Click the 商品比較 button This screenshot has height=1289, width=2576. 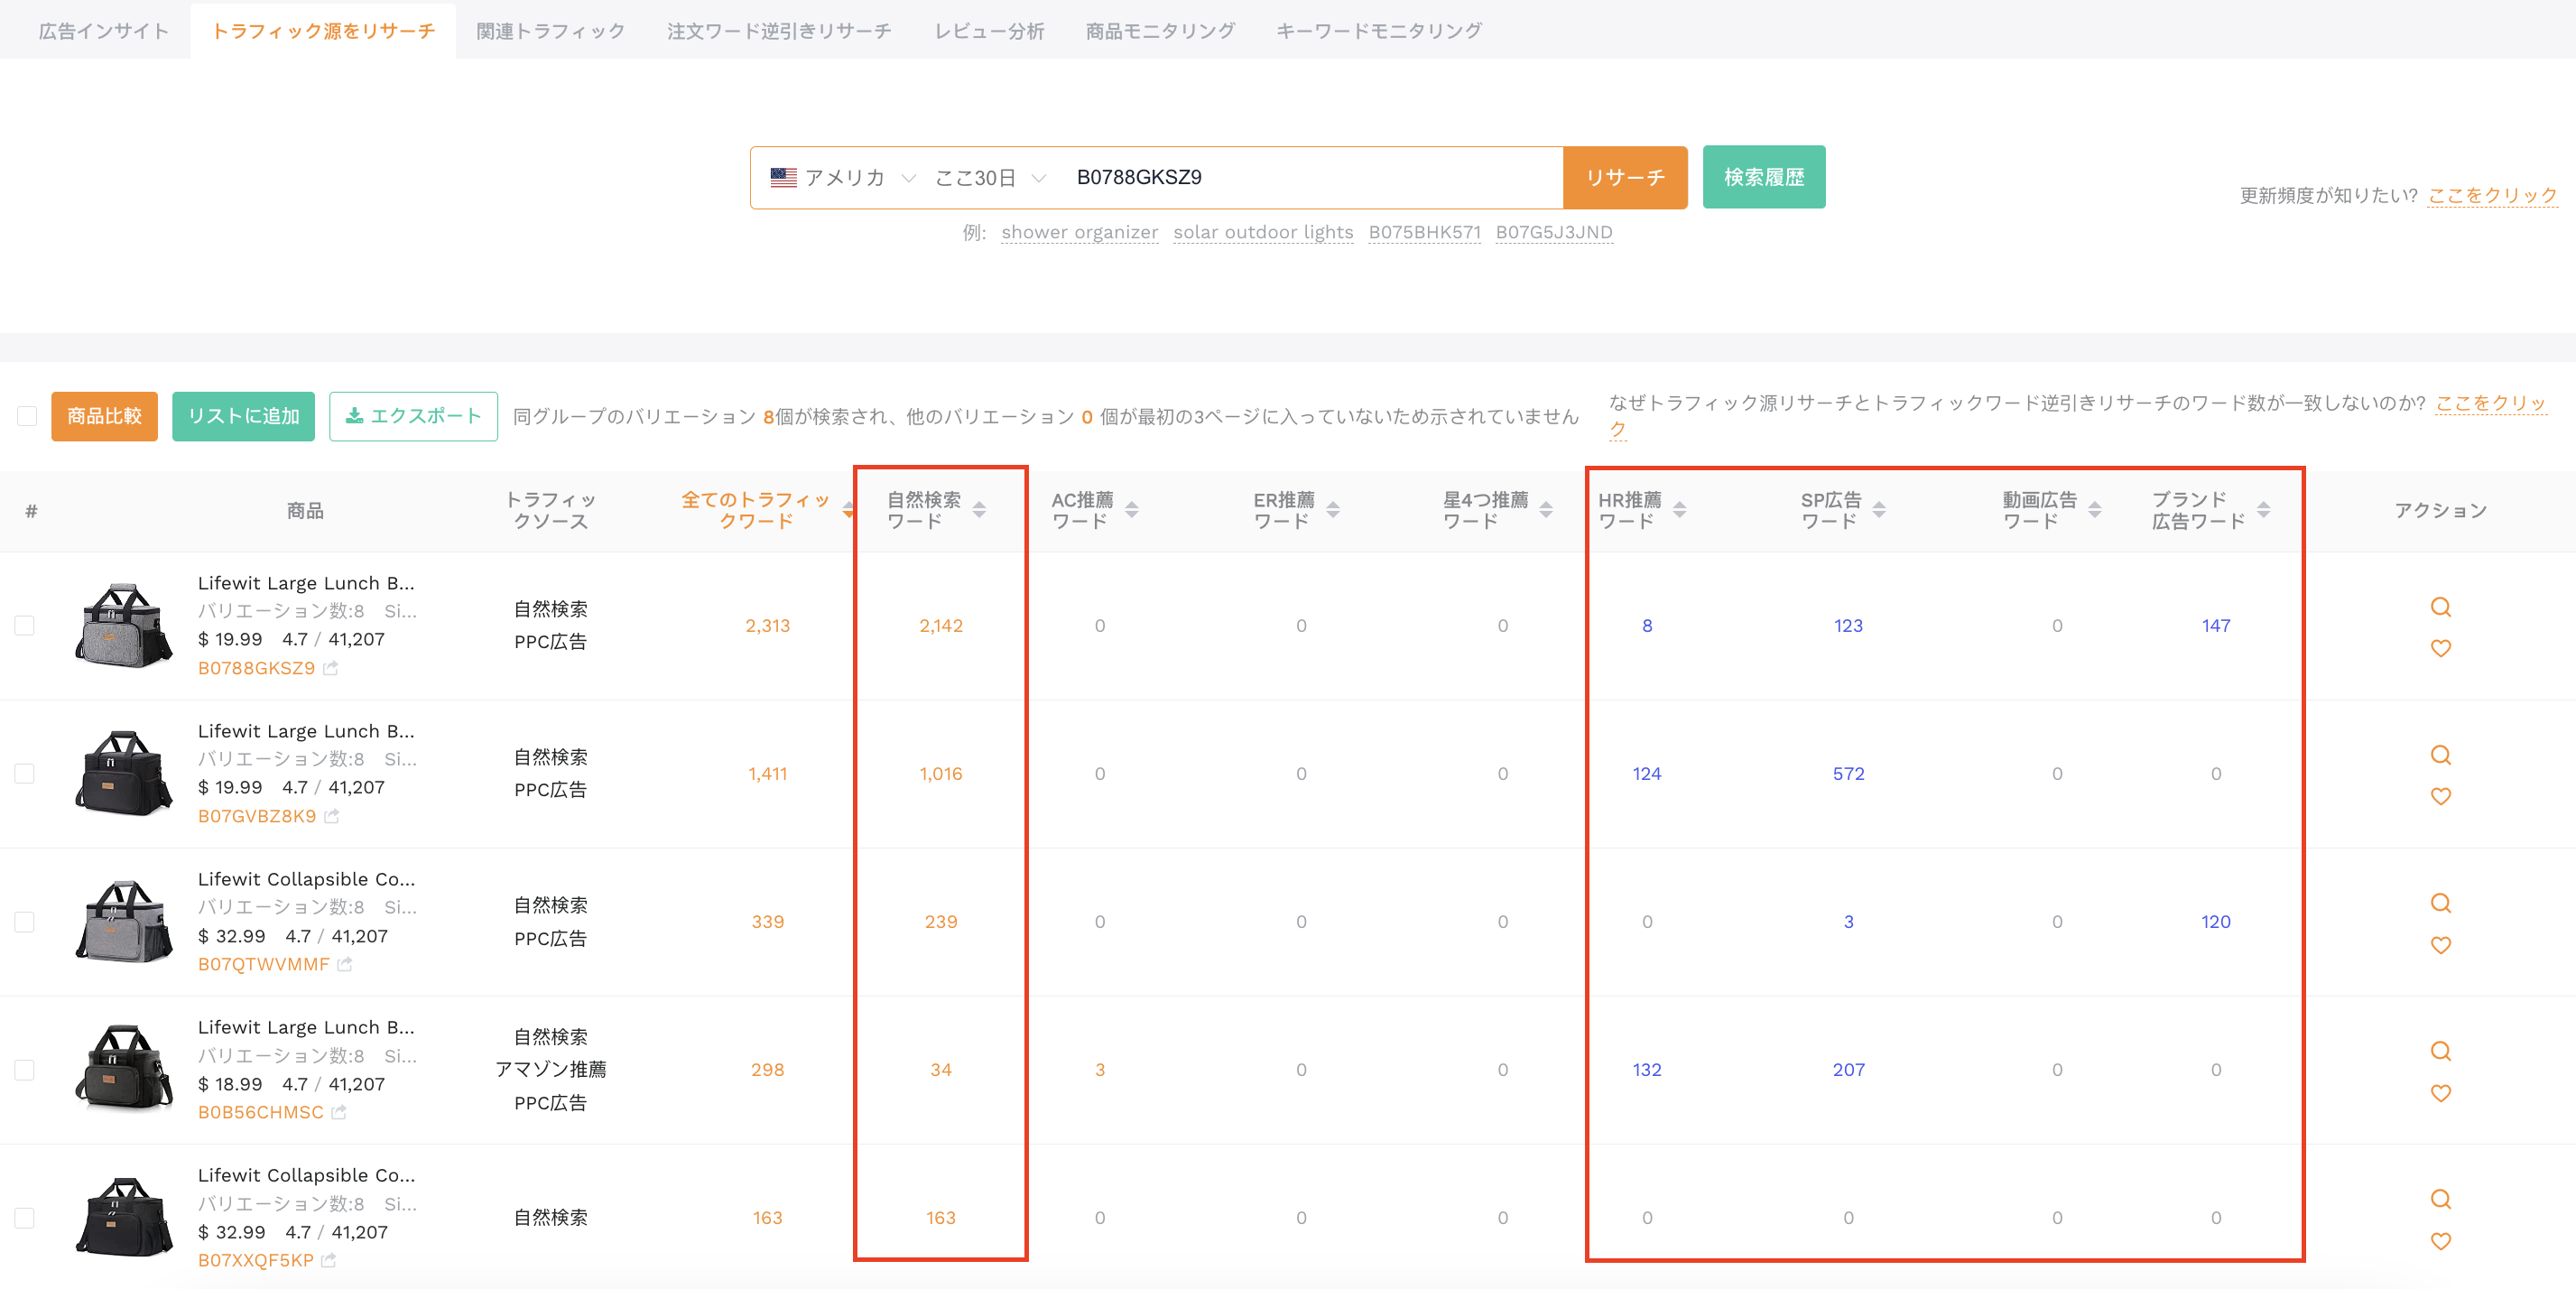point(104,416)
